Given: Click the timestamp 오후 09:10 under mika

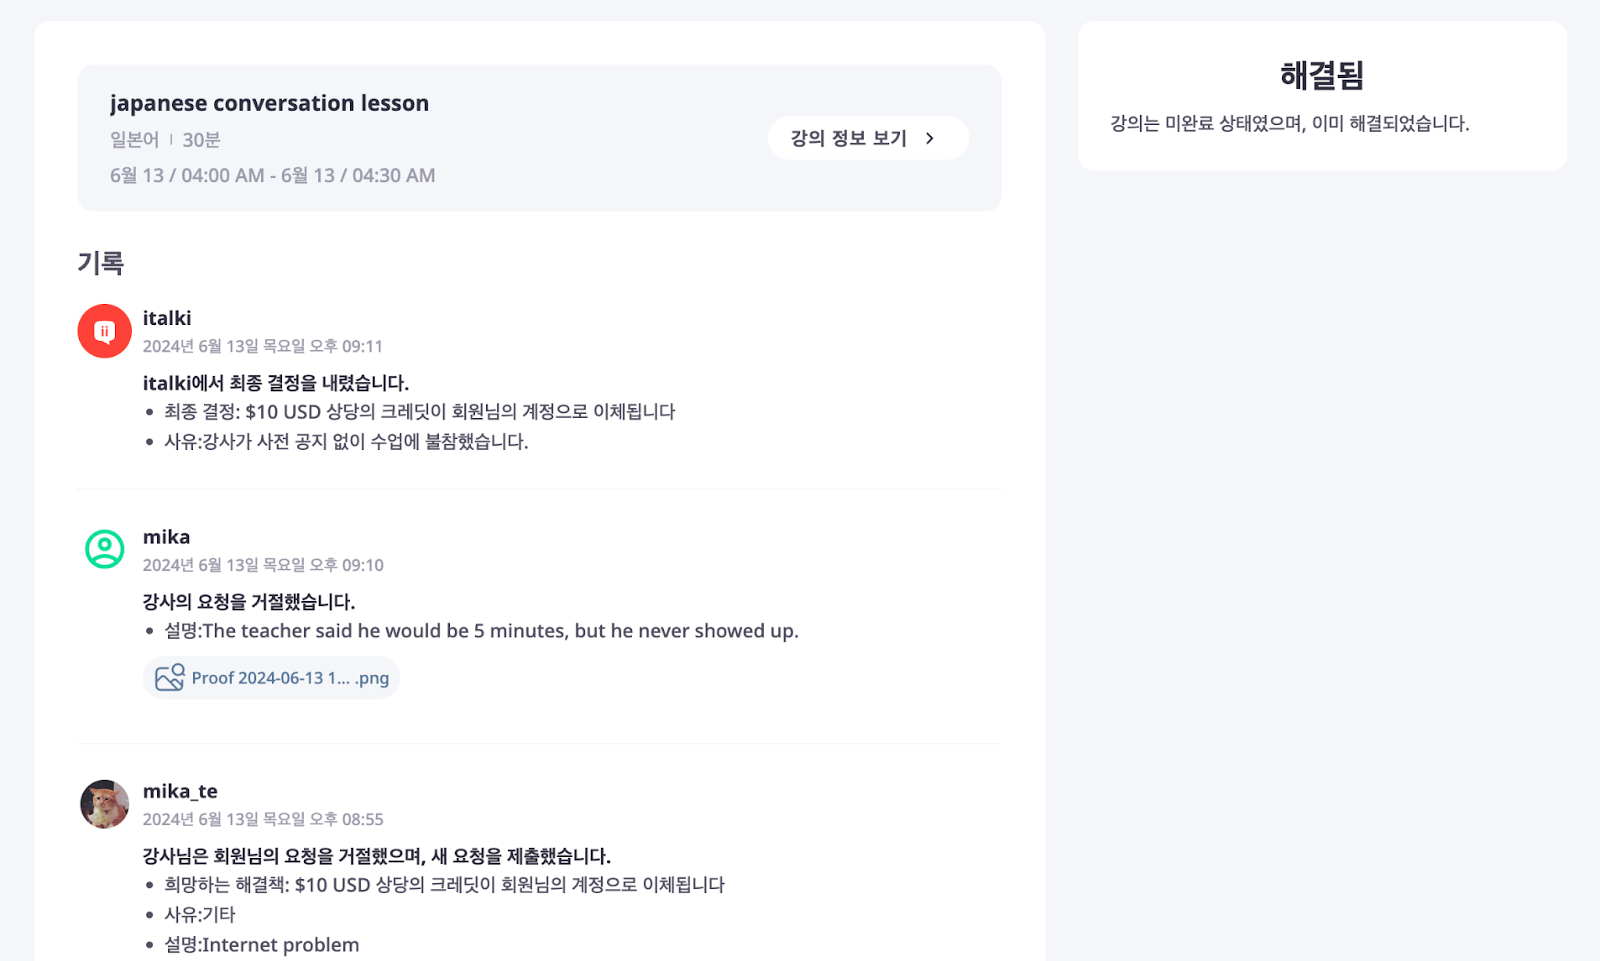Looking at the screenshot, I should 263,565.
